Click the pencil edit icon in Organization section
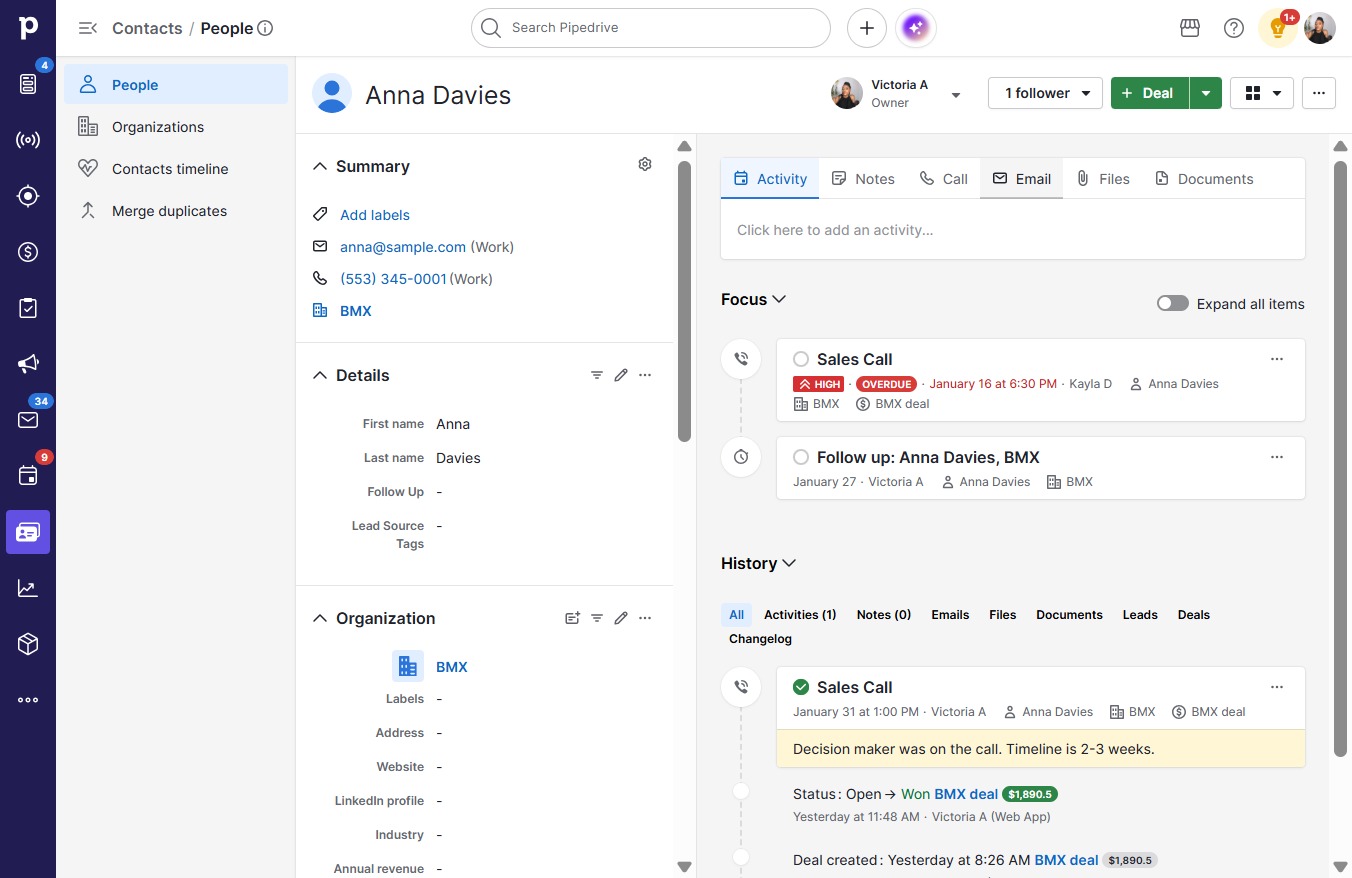Screen dimensions: 1352x878 621,618
